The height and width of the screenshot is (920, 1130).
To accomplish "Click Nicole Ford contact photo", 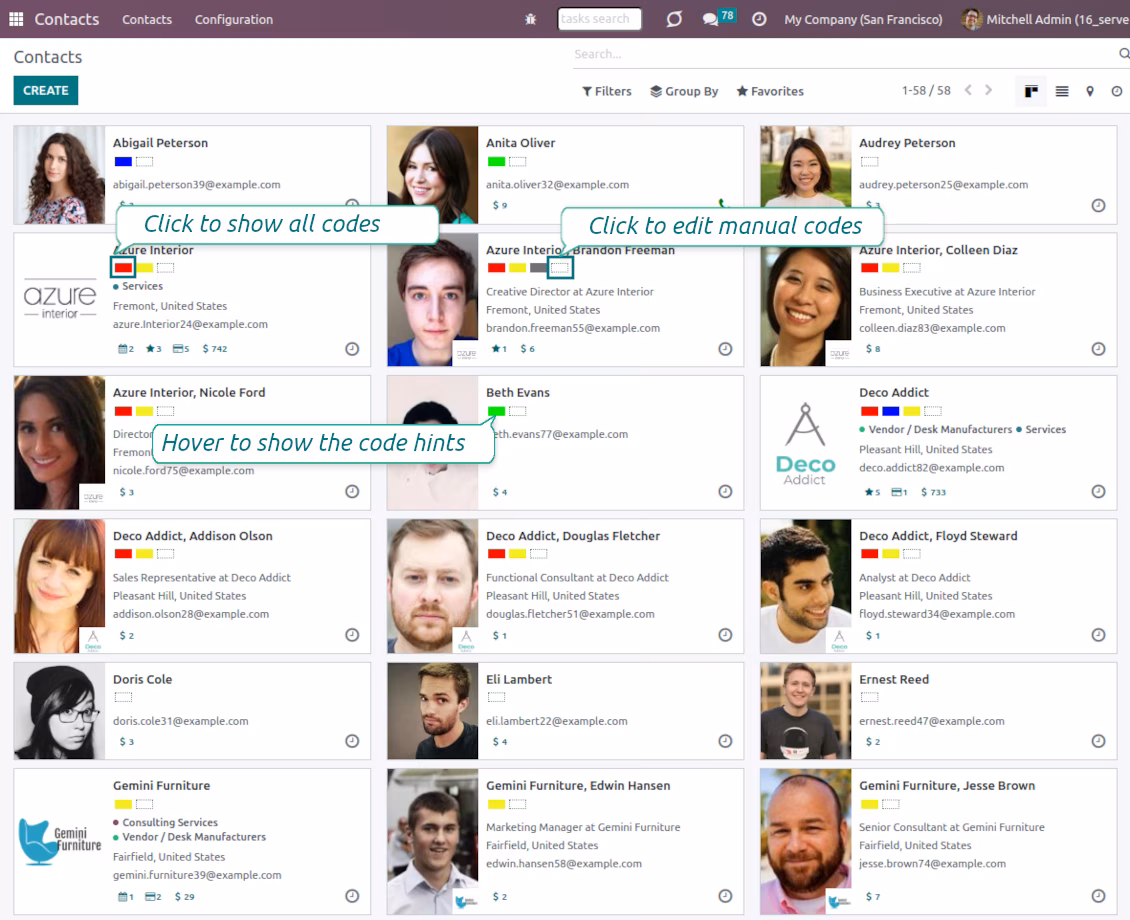I will click(x=59, y=442).
